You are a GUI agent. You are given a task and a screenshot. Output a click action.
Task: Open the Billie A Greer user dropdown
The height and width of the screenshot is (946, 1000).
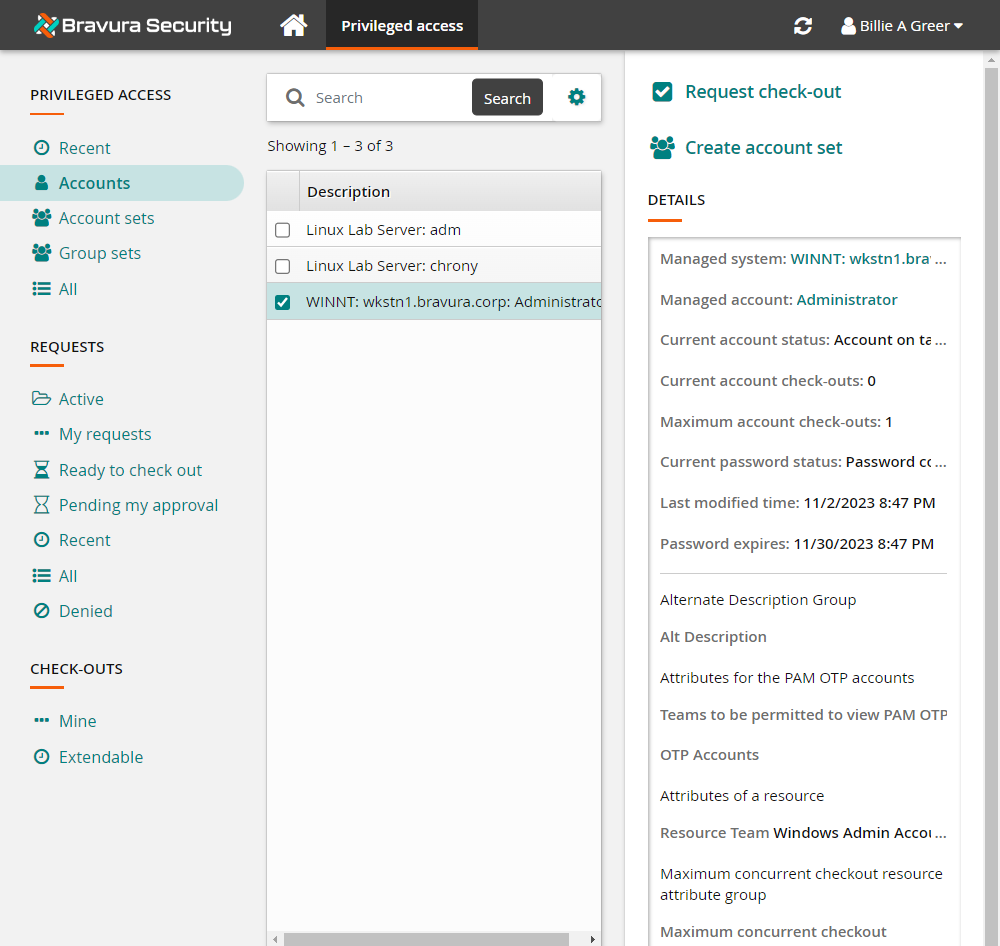pos(902,26)
